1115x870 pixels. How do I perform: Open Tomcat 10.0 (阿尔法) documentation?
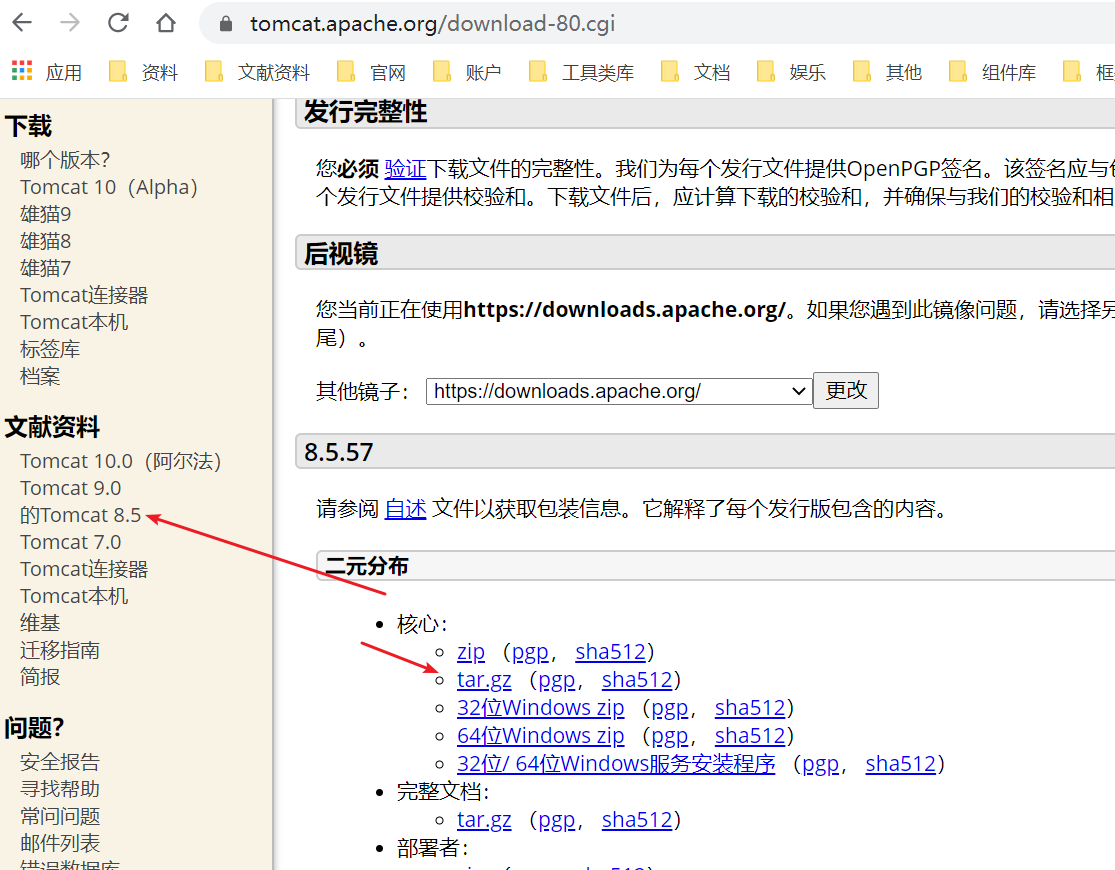[120, 461]
